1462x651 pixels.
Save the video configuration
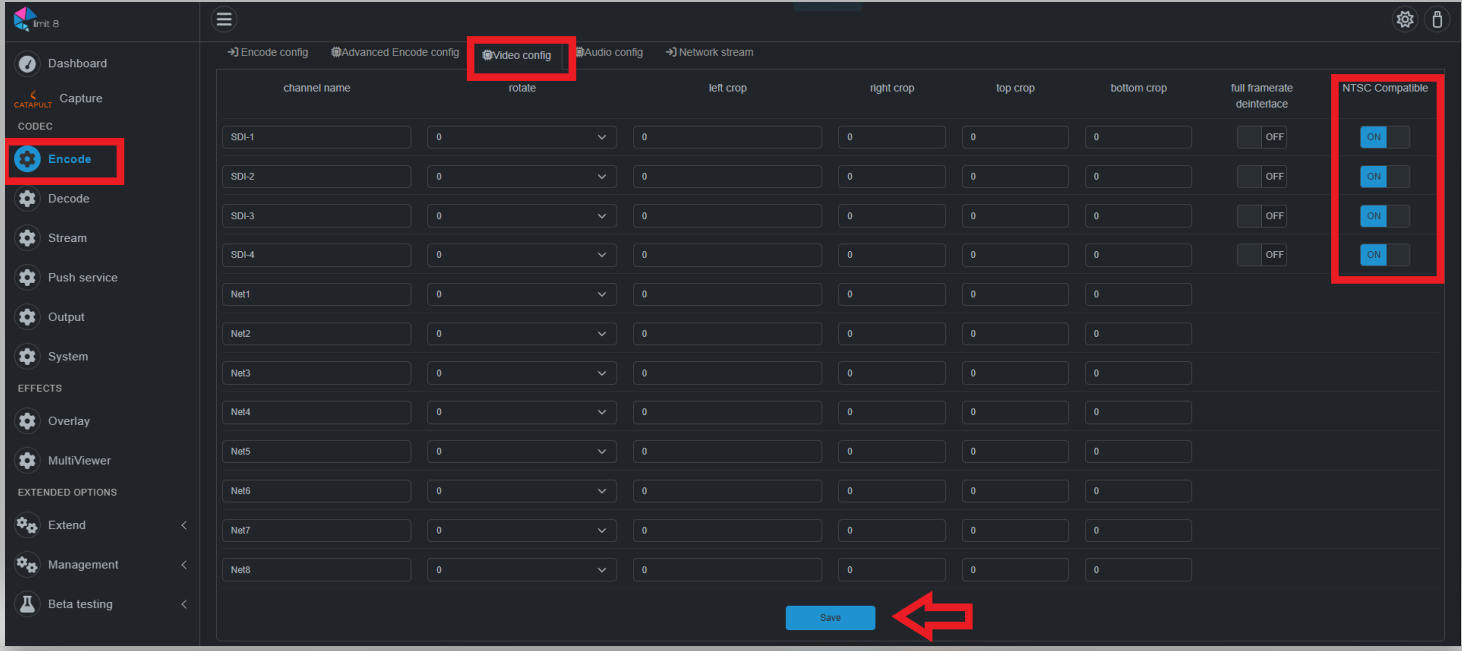pyautogui.click(x=830, y=617)
